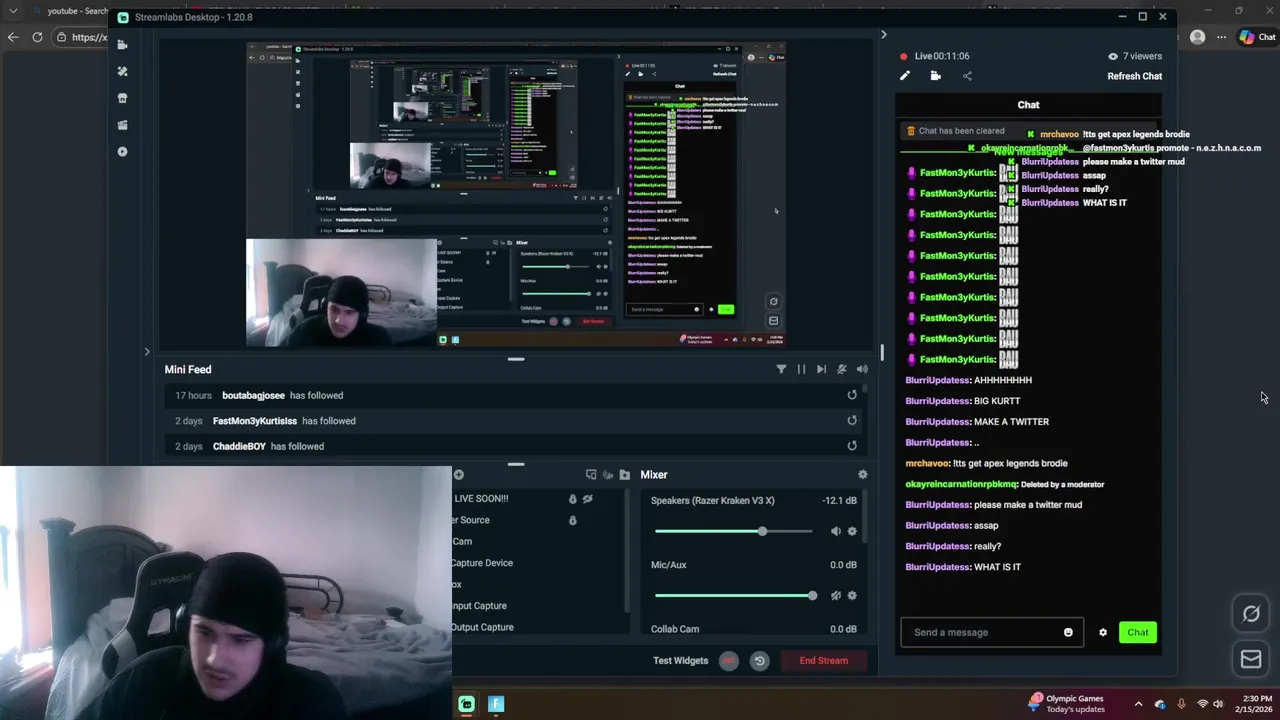Select Input Capture source
This screenshot has width=1280, height=720.
click(x=478, y=606)
